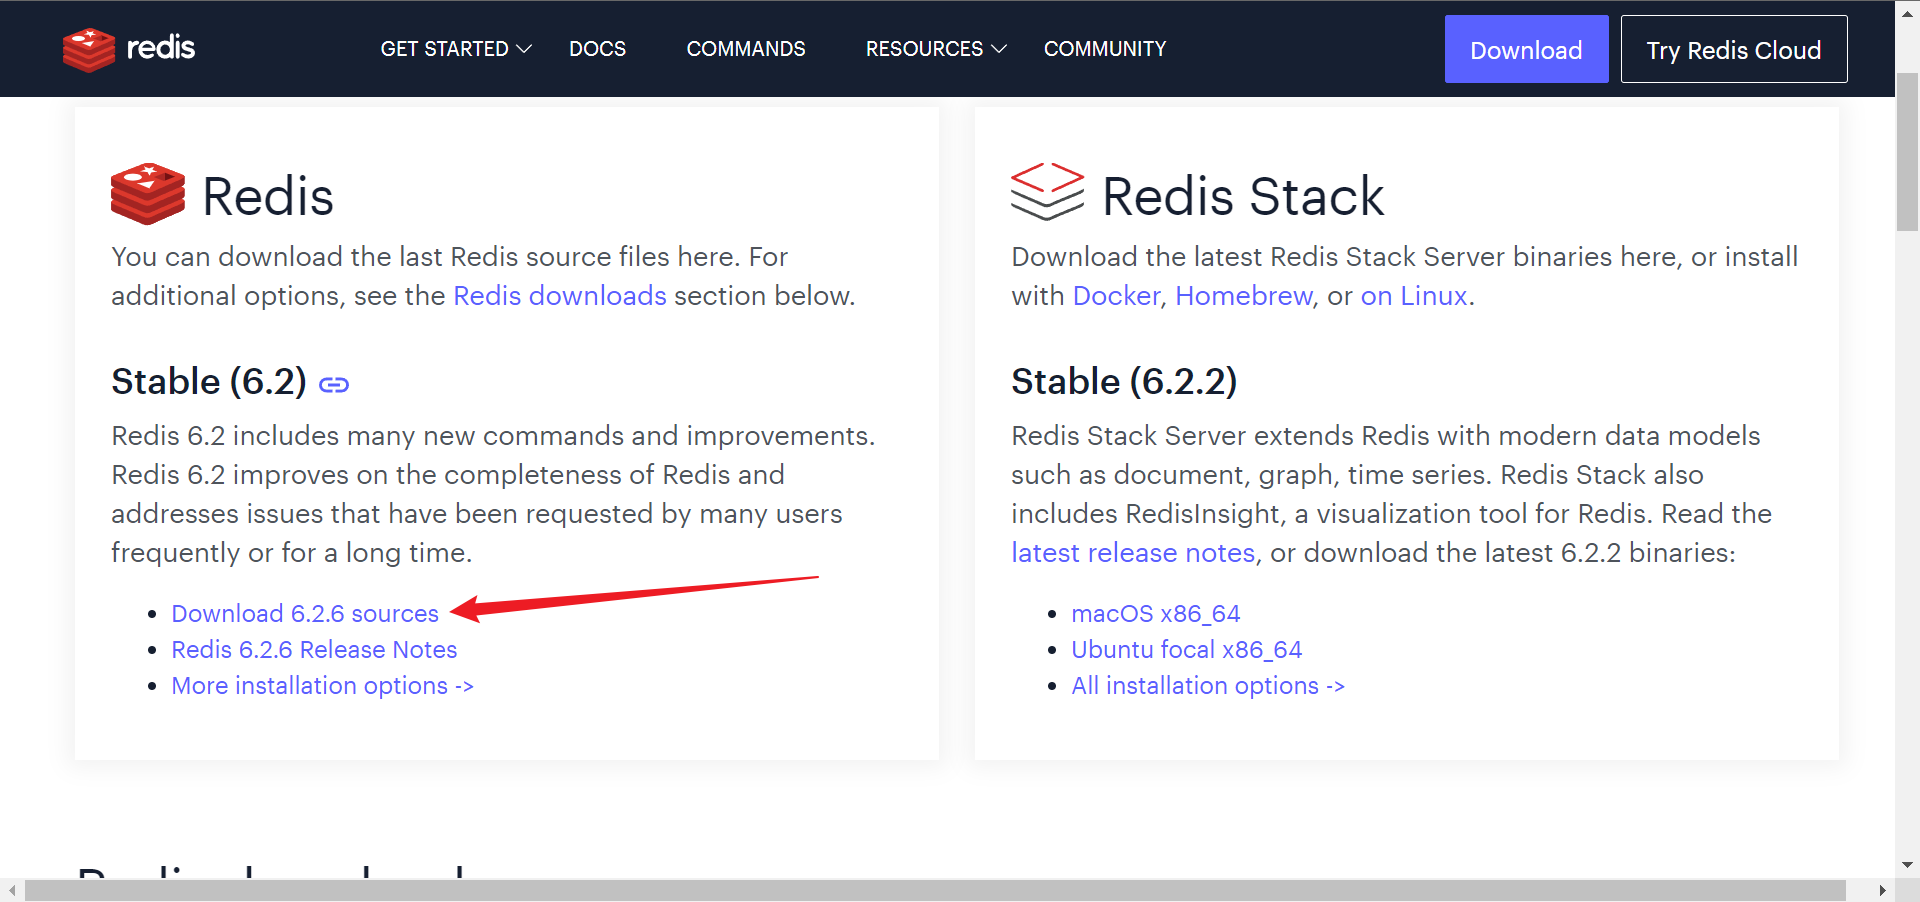Open the Redis downloads section link
Screen dimensions: 1920x902
559,296
